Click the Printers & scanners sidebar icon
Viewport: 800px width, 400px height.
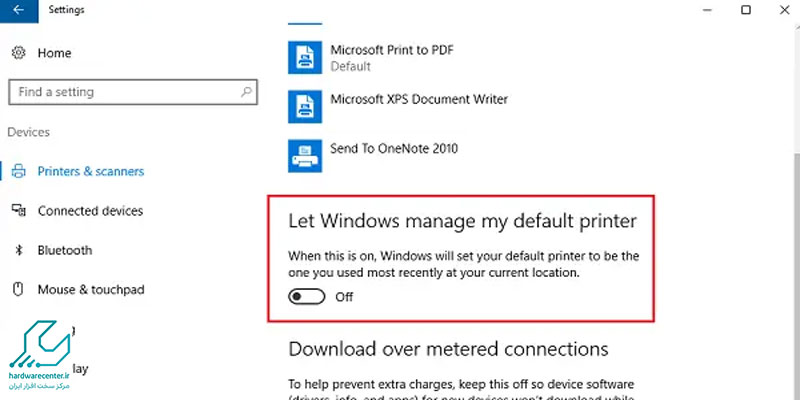[18, 171]
